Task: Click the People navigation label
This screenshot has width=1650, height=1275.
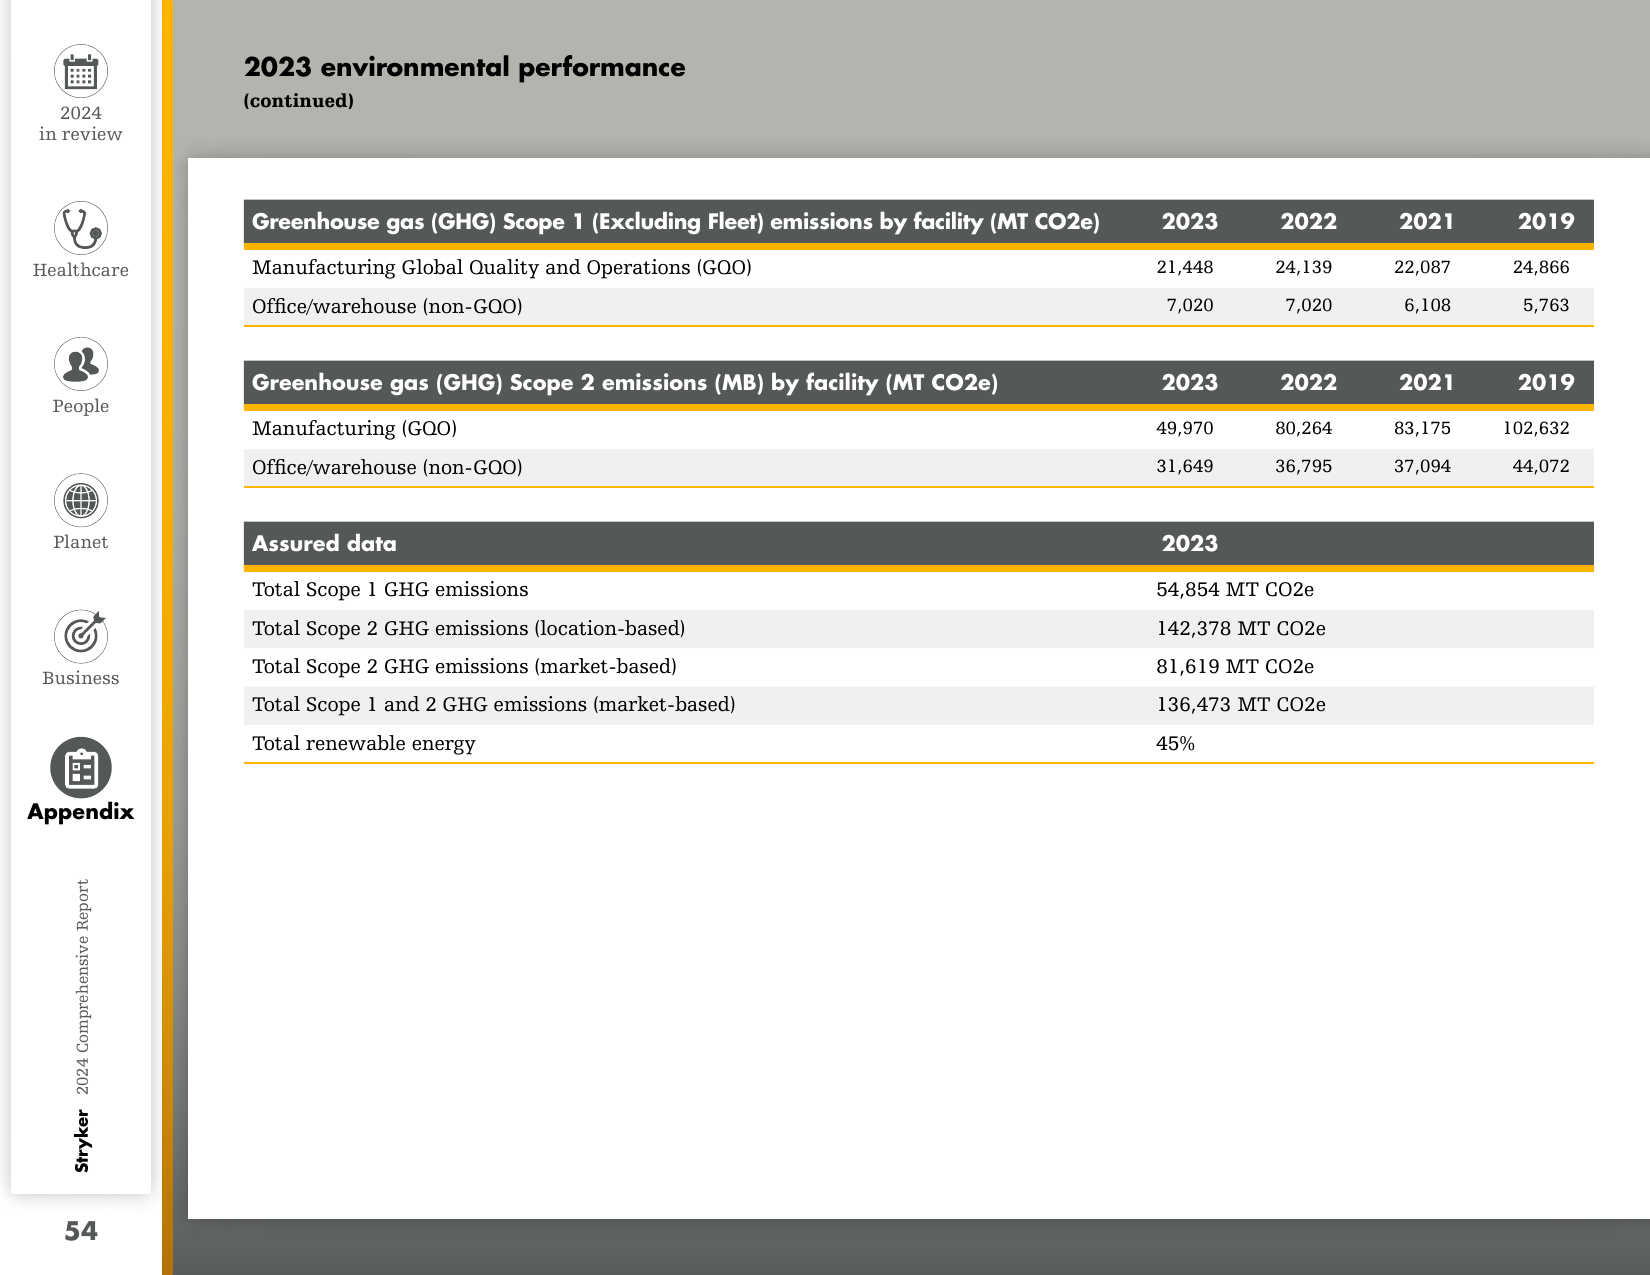Action: [x=81, y=406]
